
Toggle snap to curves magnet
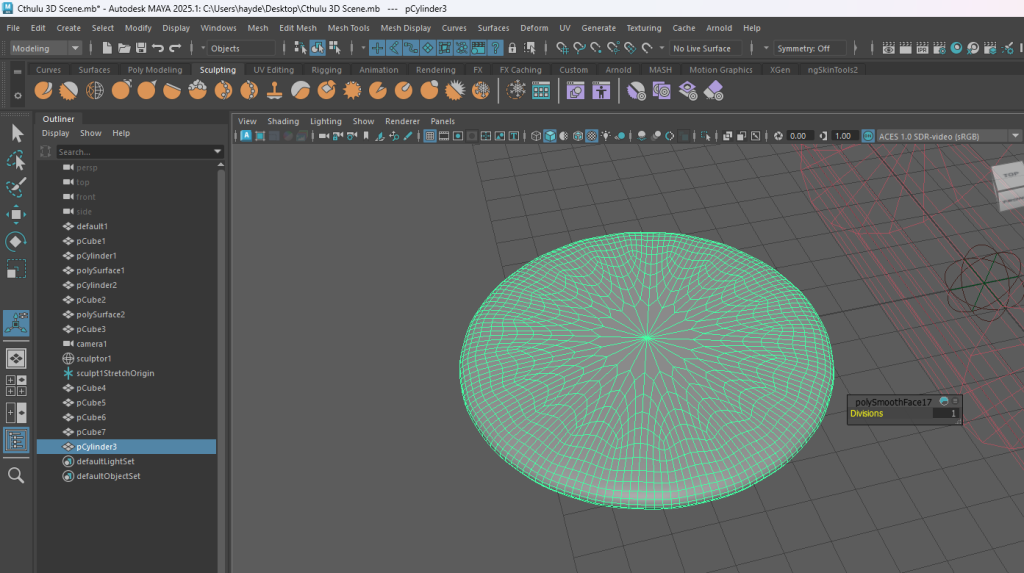pyautogui.click(x=579, y=48)
